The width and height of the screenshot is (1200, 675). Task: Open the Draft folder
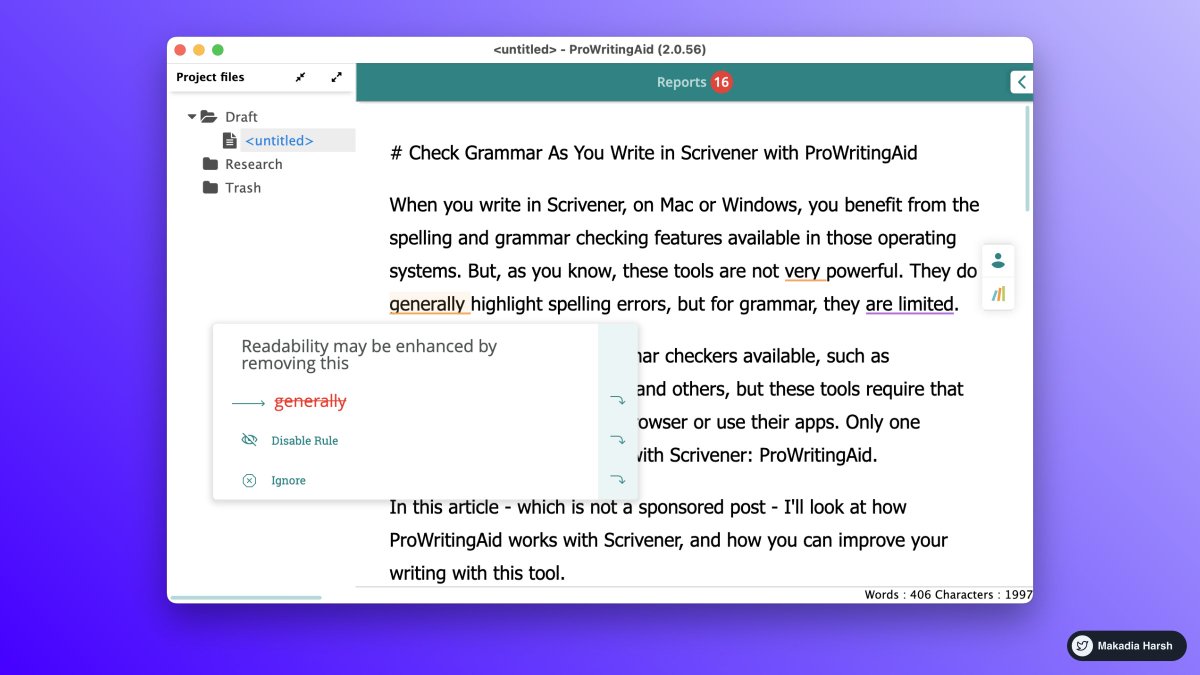[x=241, y=117]
